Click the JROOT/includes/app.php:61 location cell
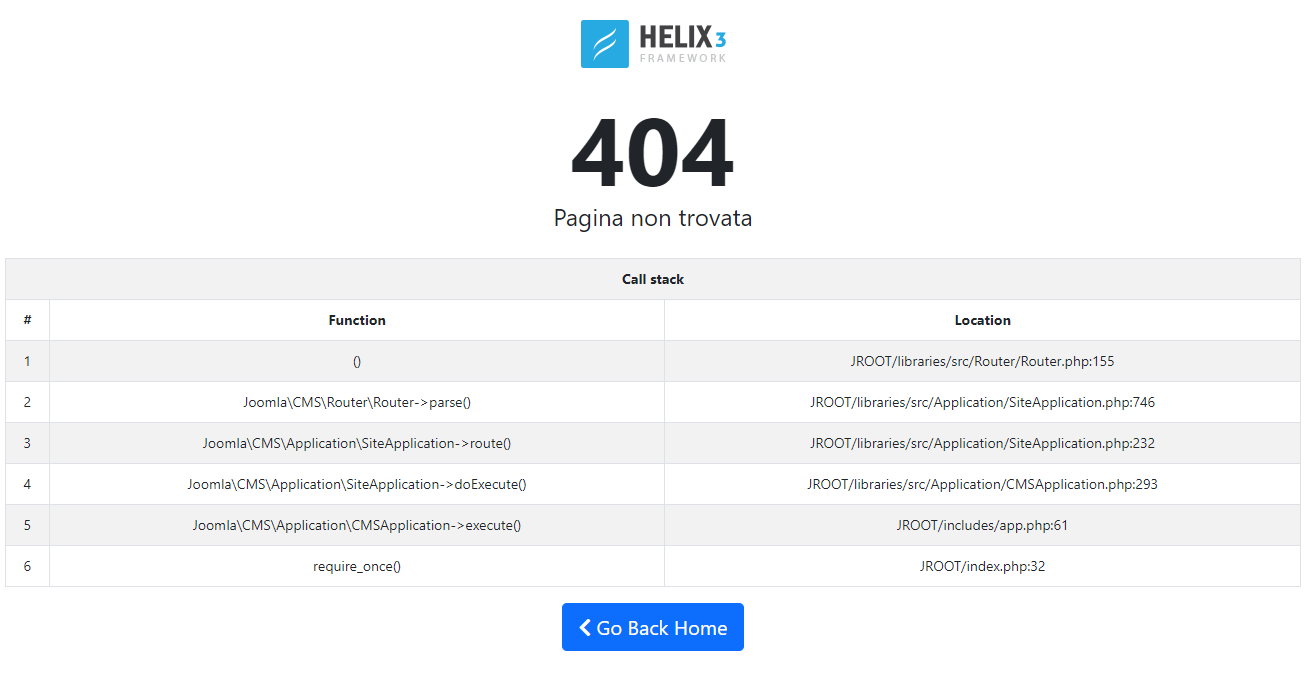 (x=982, y=525)
